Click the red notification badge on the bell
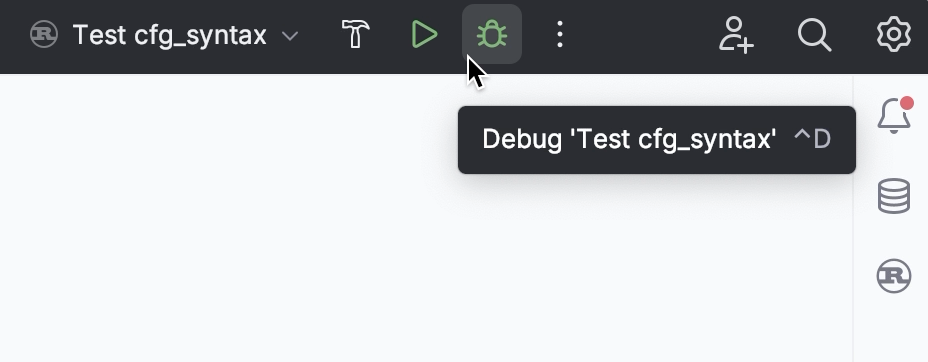This screenshot has width=928, height=362. click(907, 104)
